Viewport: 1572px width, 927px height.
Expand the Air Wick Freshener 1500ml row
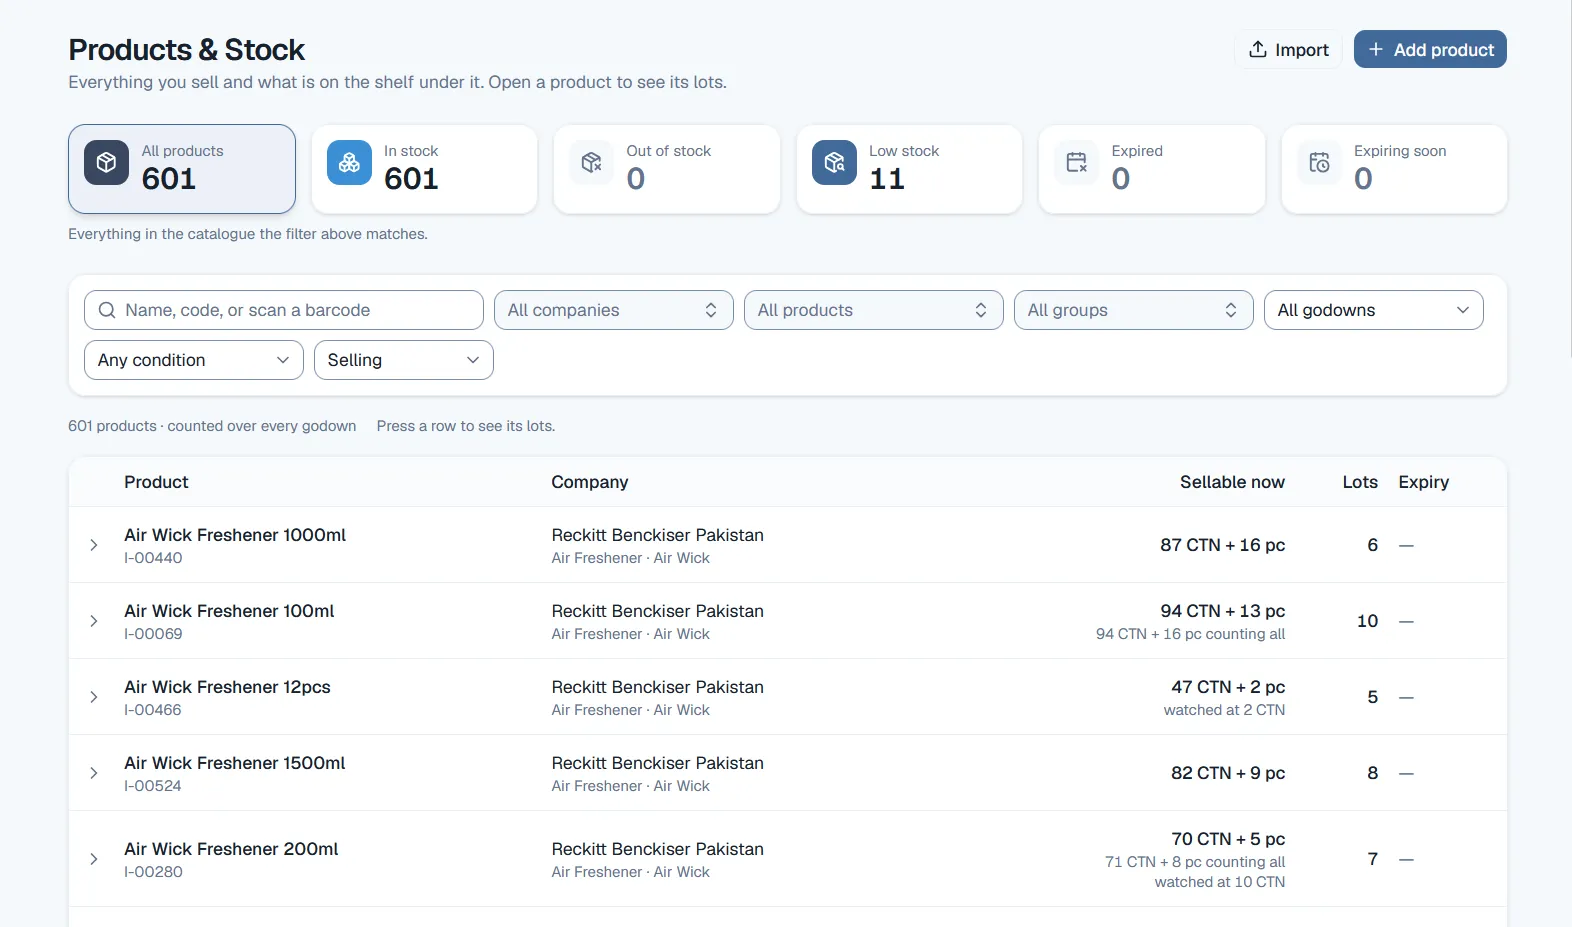click(94, 773)
